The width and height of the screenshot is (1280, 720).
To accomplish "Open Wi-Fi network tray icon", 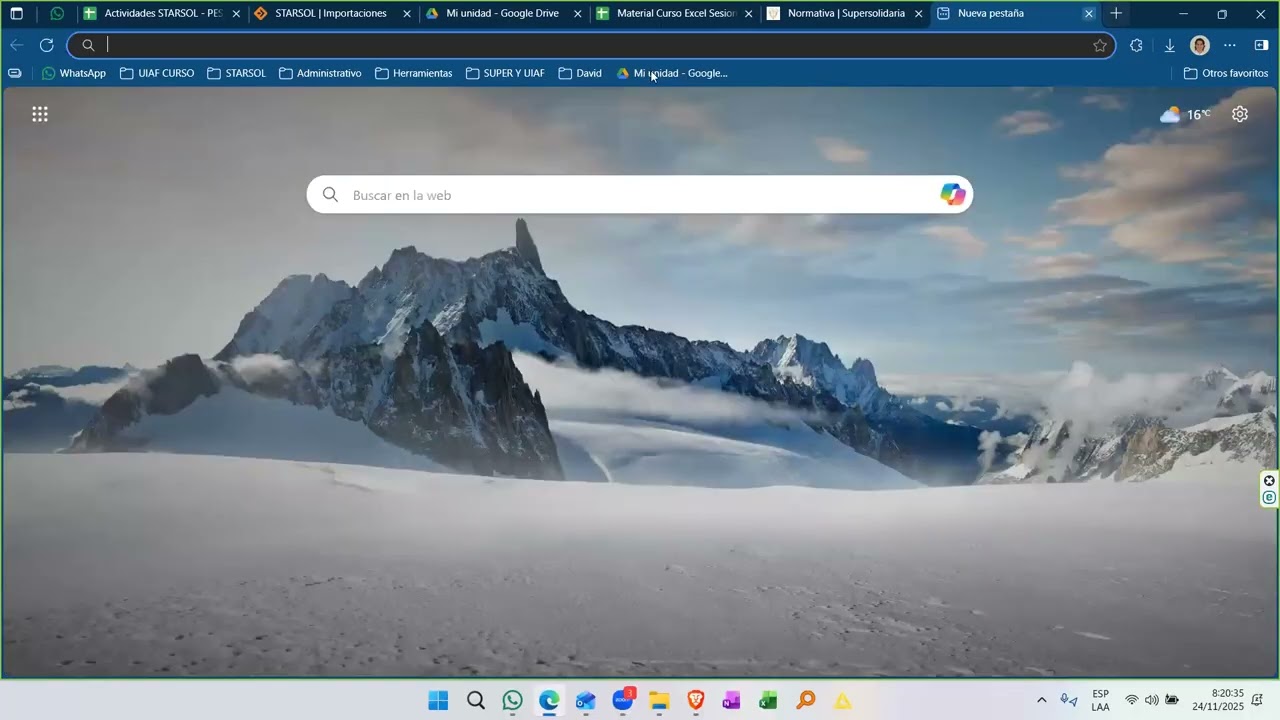I will pos(1132,700).
